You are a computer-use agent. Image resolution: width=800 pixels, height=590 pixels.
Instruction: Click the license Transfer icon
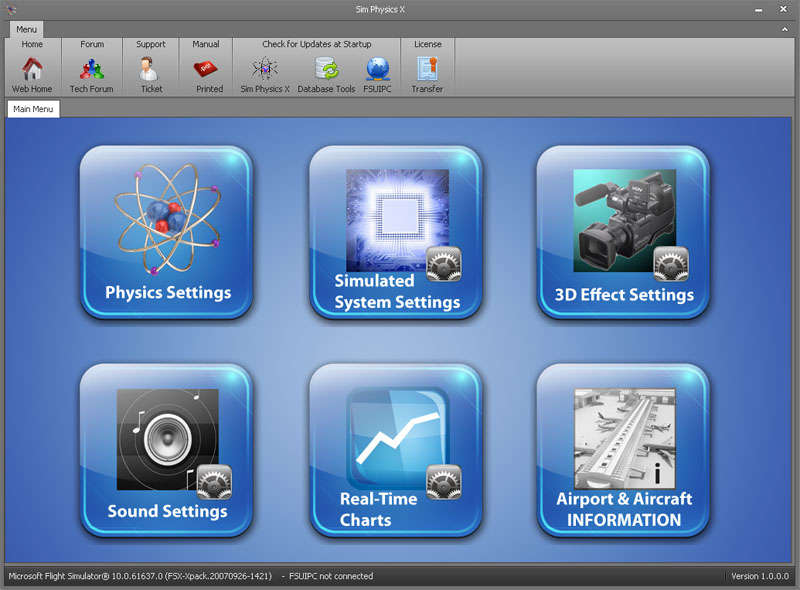tap(427, 71)
